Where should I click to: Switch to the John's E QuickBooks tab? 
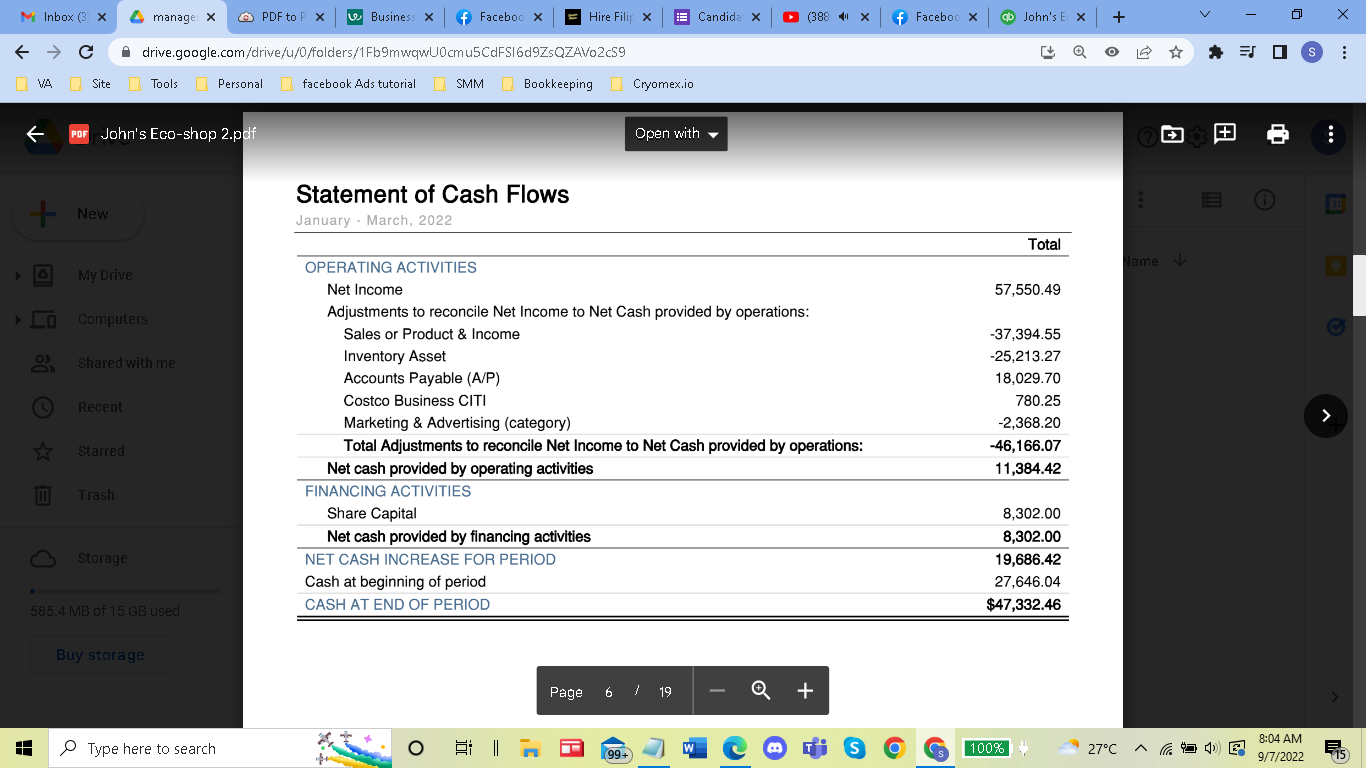coord(1042,17)
